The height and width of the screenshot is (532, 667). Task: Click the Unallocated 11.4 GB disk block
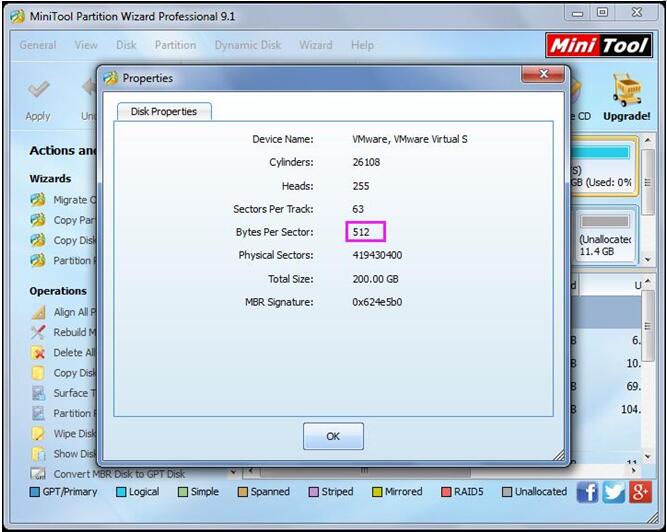pyautogui.click(x=605, y=235)
